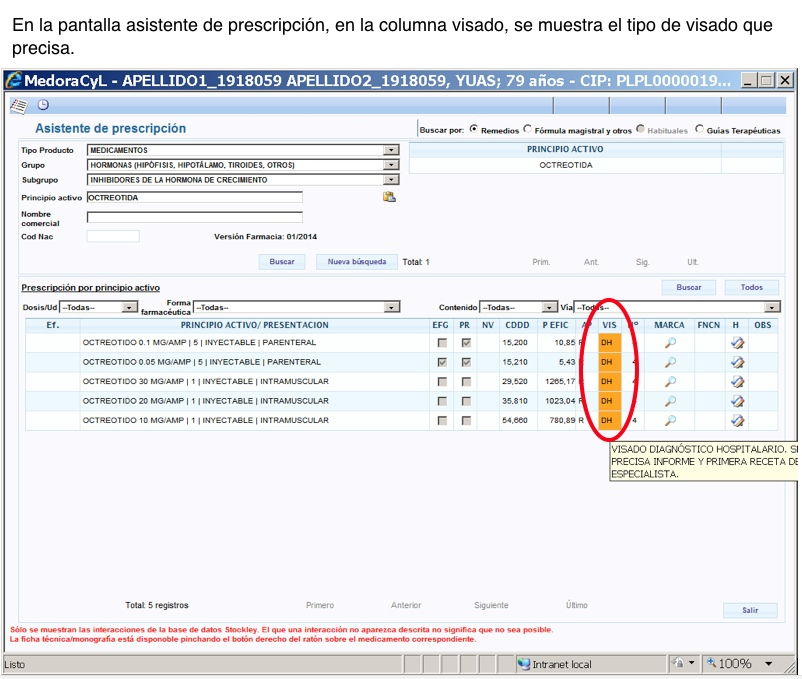Open the clock icon in the toolbar
Screen dimensions: 802x679
tap(43, 105)
